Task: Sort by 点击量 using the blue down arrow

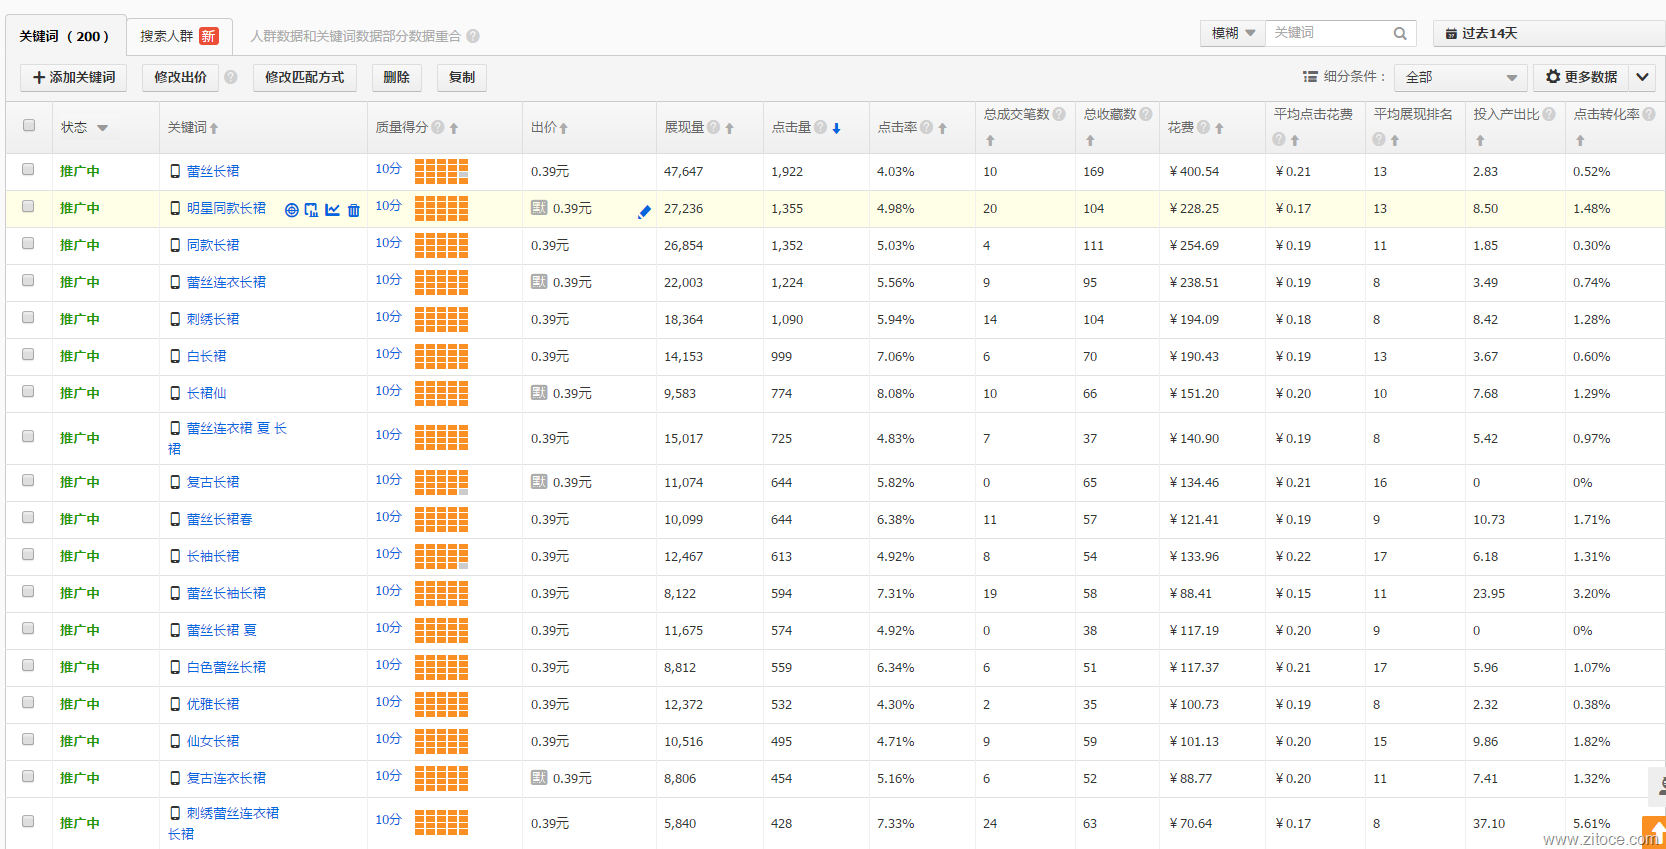Action: pyautogui.click(x=836, y=128)
